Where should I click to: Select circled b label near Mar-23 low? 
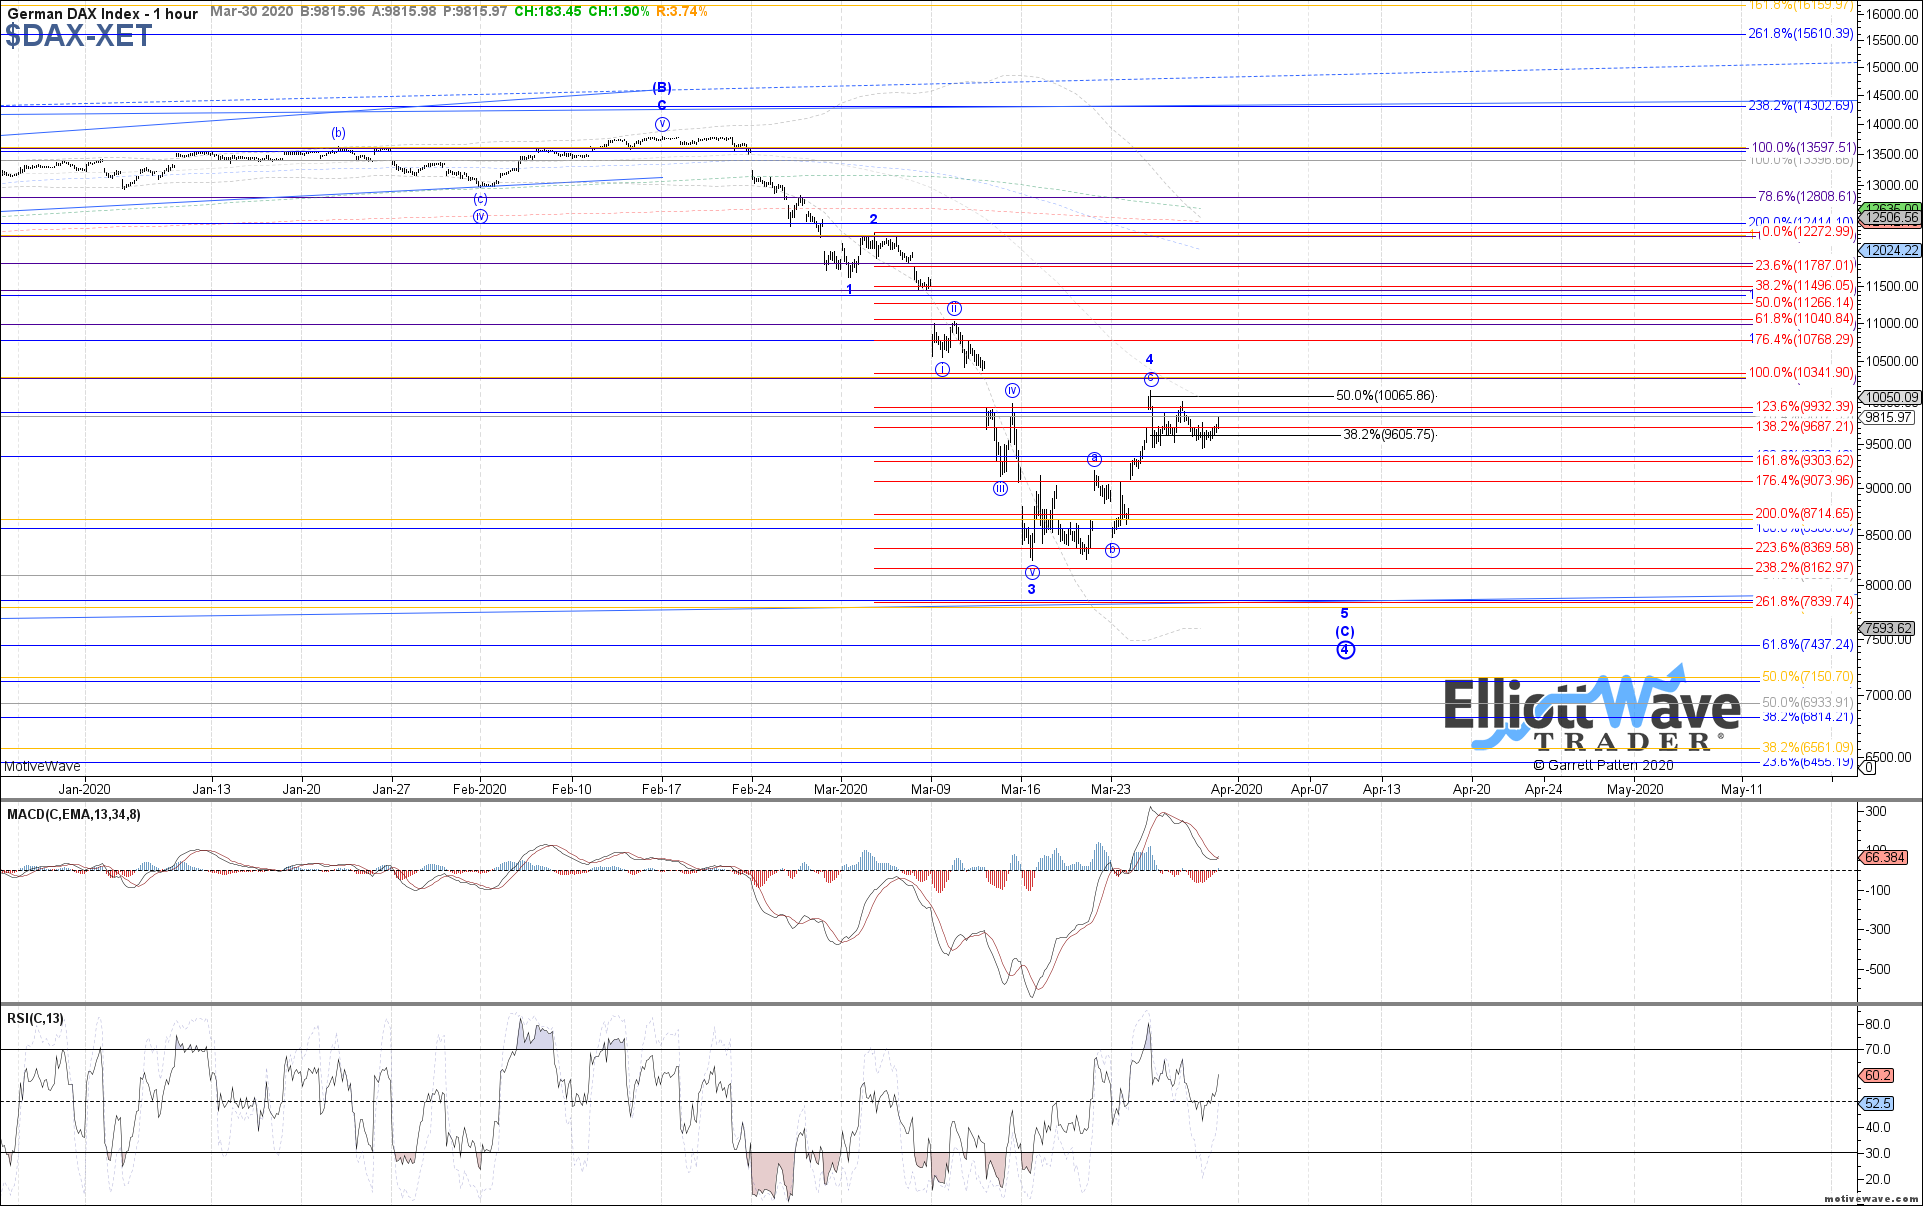coord(1112,550)
